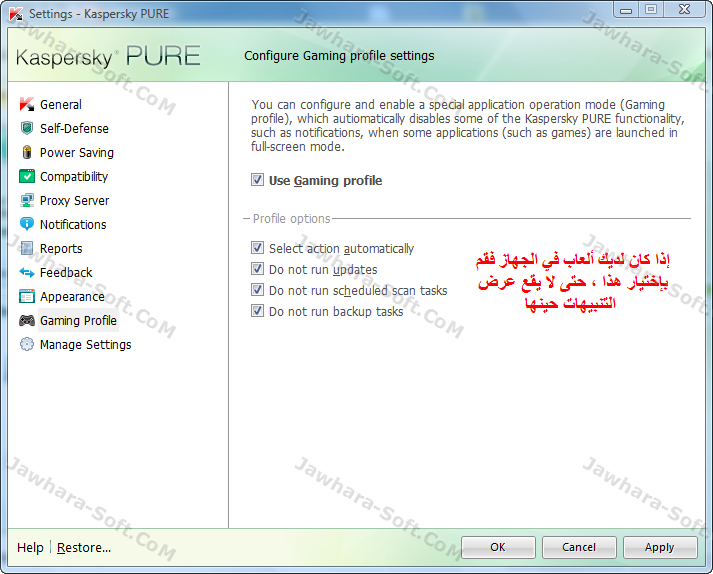
Task: Uncheck Select action automatically
Action: 257,247
